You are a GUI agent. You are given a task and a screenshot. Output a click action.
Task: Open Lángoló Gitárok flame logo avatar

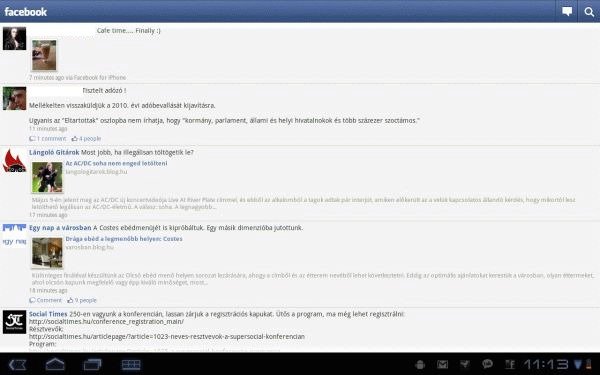[15, 161]
